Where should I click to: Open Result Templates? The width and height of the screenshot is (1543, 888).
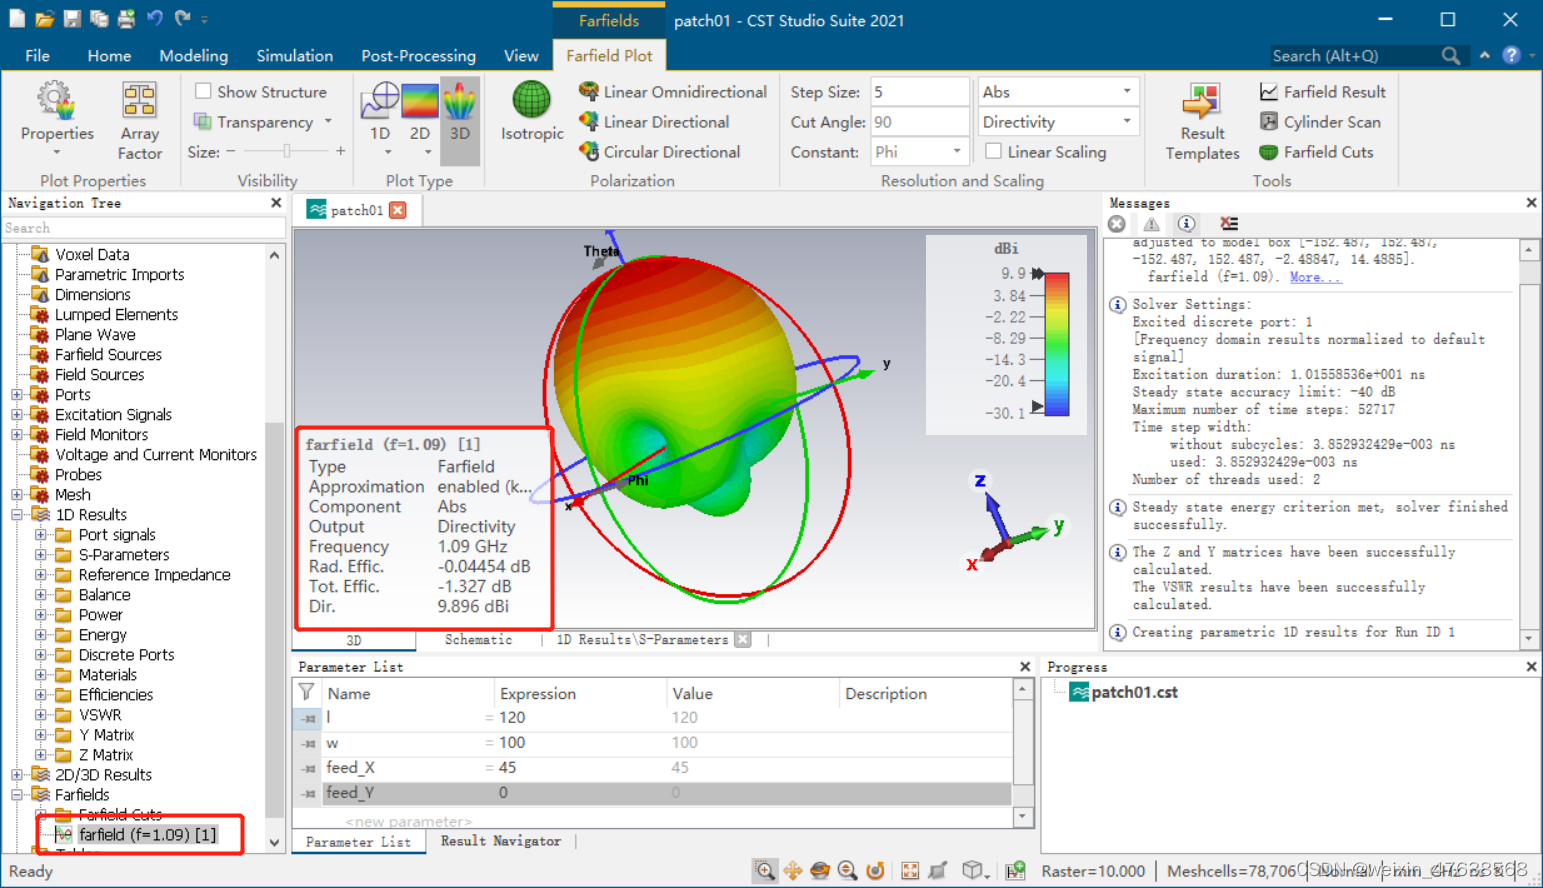point(1202,121)
